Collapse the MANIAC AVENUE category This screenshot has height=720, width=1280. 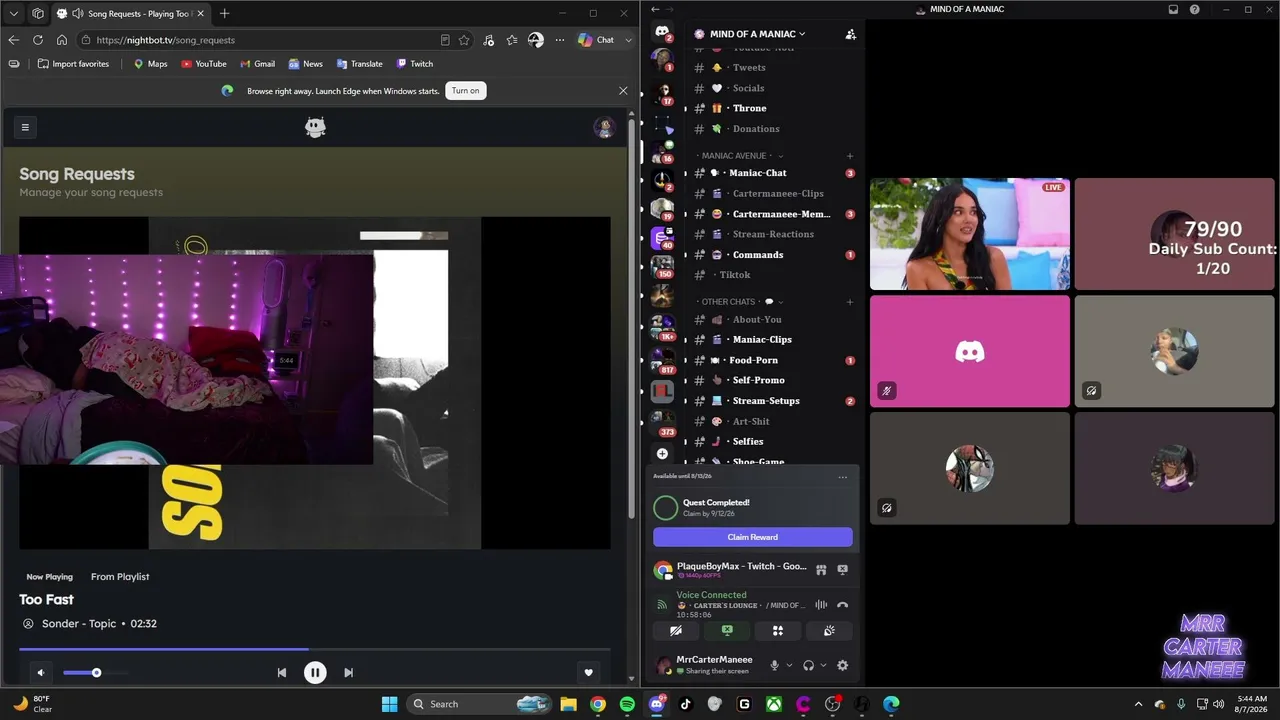click(740, 156)
